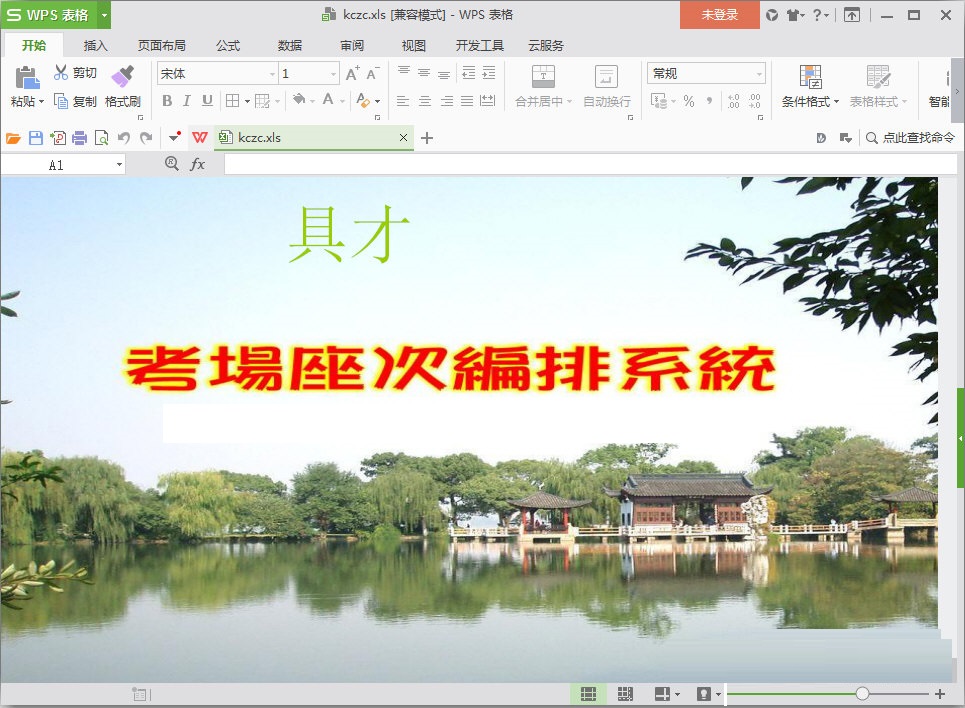Screen dimensions: 965x708
Task: Open the 开发工具 ribbon tab
Action: click(x=479, y=45)
